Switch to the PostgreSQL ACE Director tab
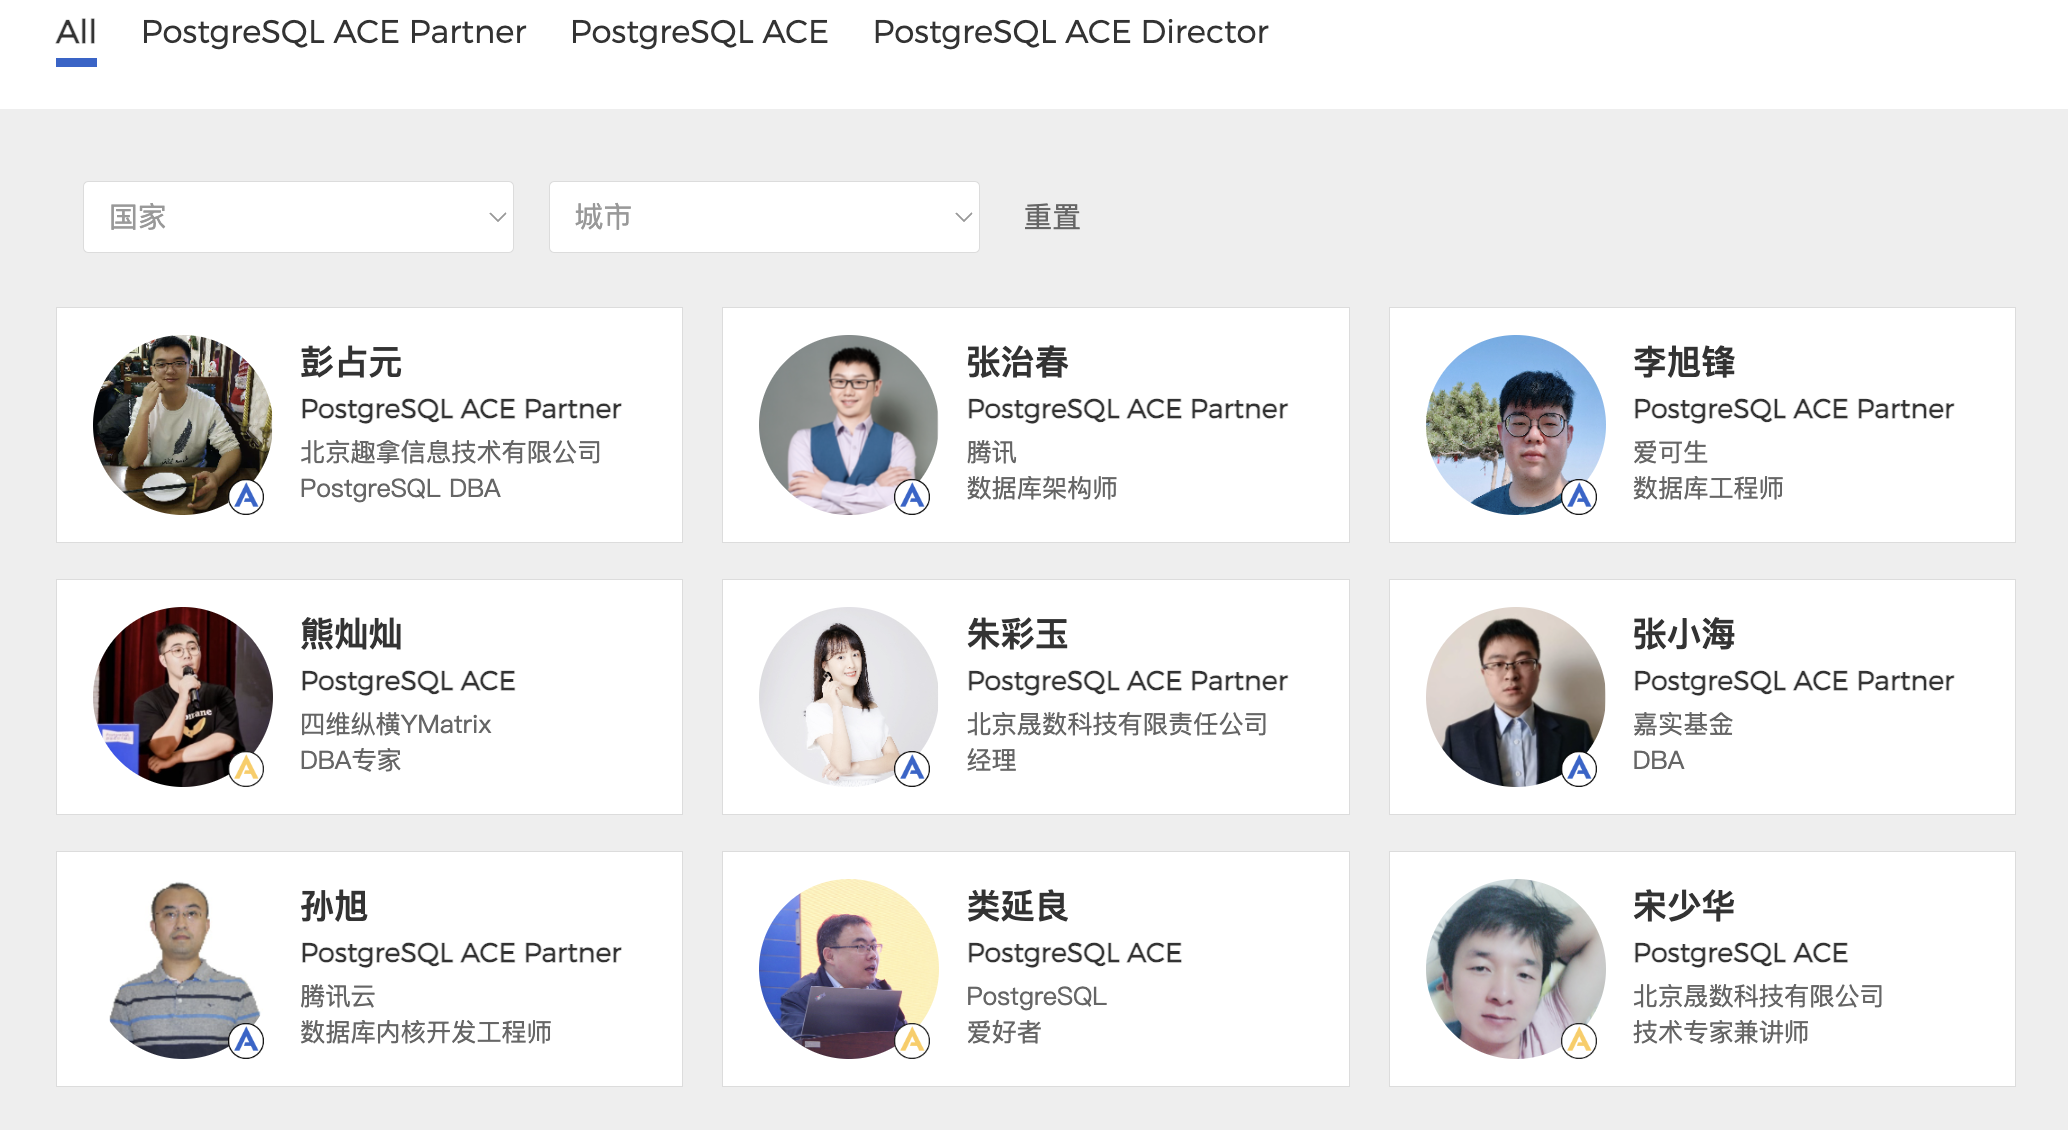This screenshot has width=2068, height=1130. 1070,32
